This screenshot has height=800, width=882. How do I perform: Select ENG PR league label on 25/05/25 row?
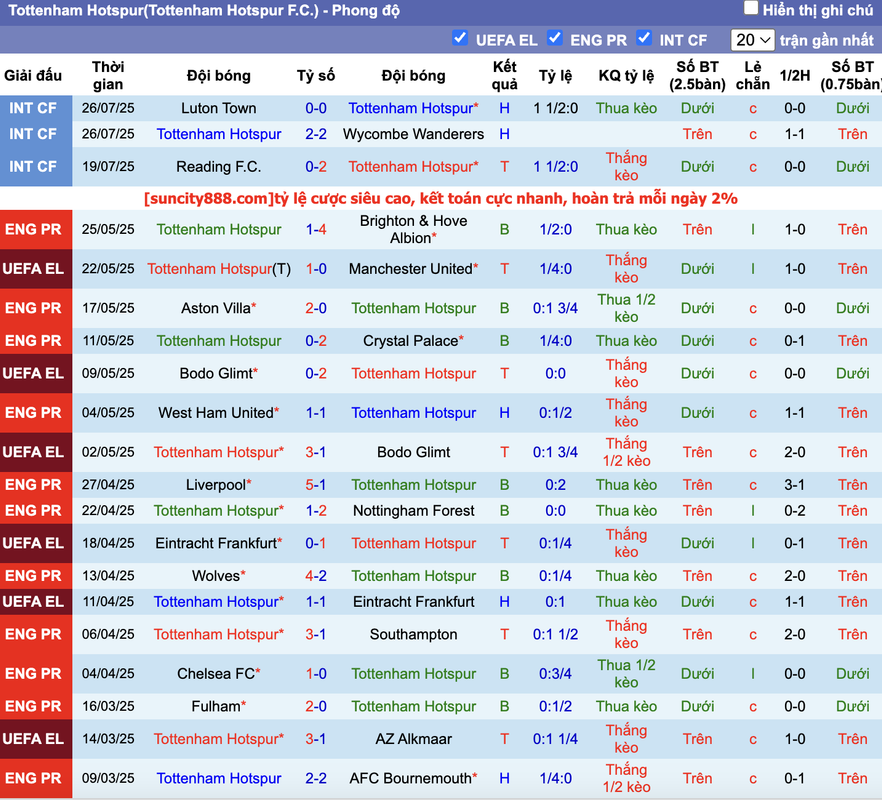[35, 230]
